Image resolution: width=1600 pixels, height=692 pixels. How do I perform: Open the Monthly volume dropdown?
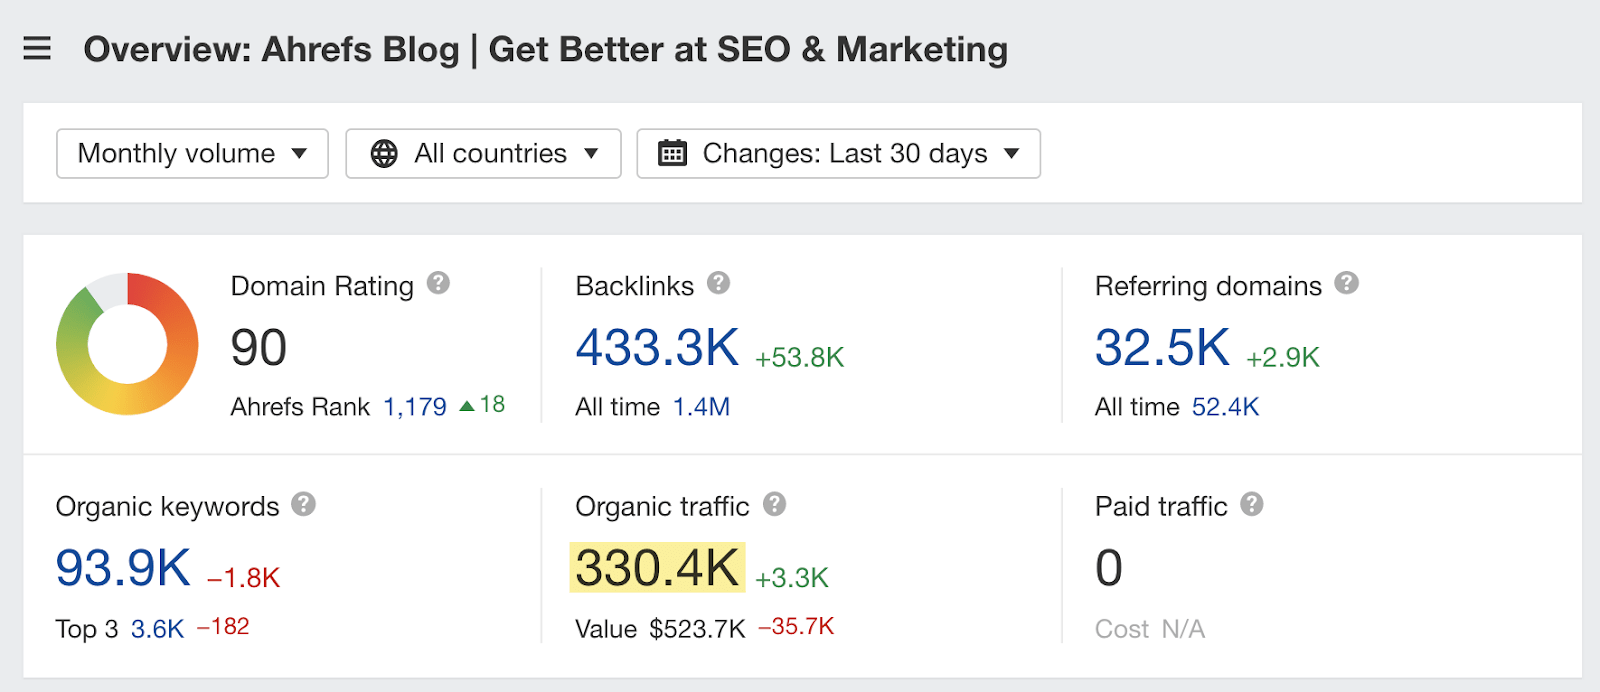[x=192, y=153]
